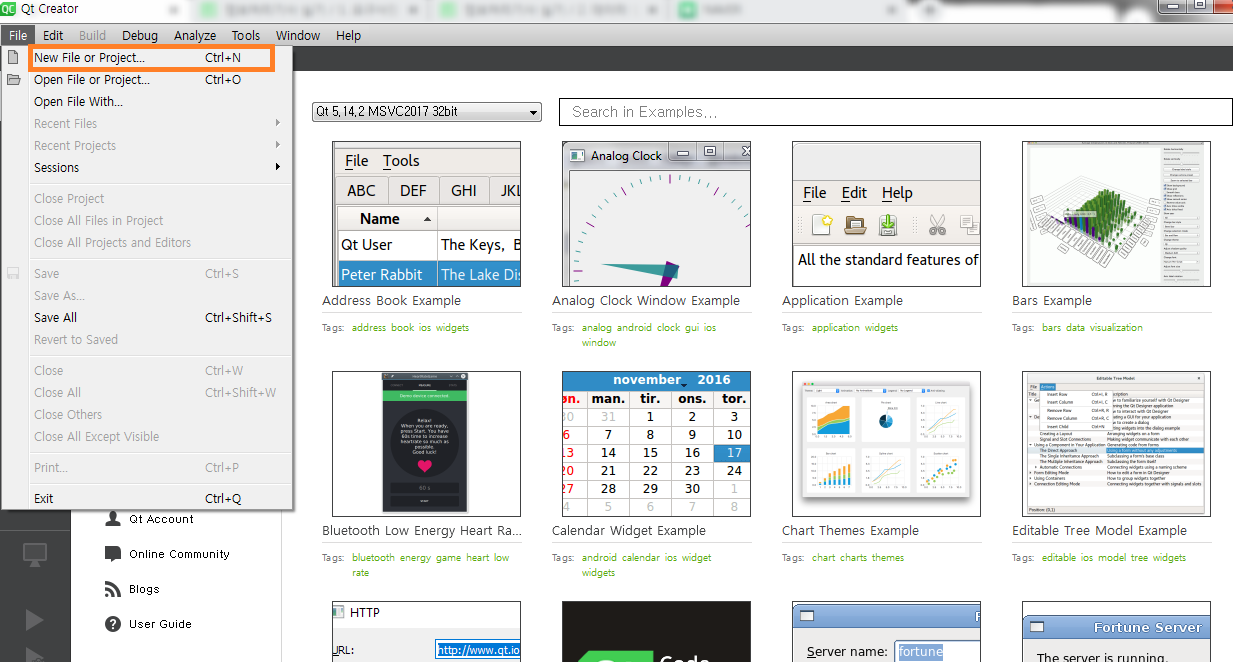Click the 'bluetooth' tag link
The height and width of the screenshot is (662, 1233).
(x=374, y=557)
